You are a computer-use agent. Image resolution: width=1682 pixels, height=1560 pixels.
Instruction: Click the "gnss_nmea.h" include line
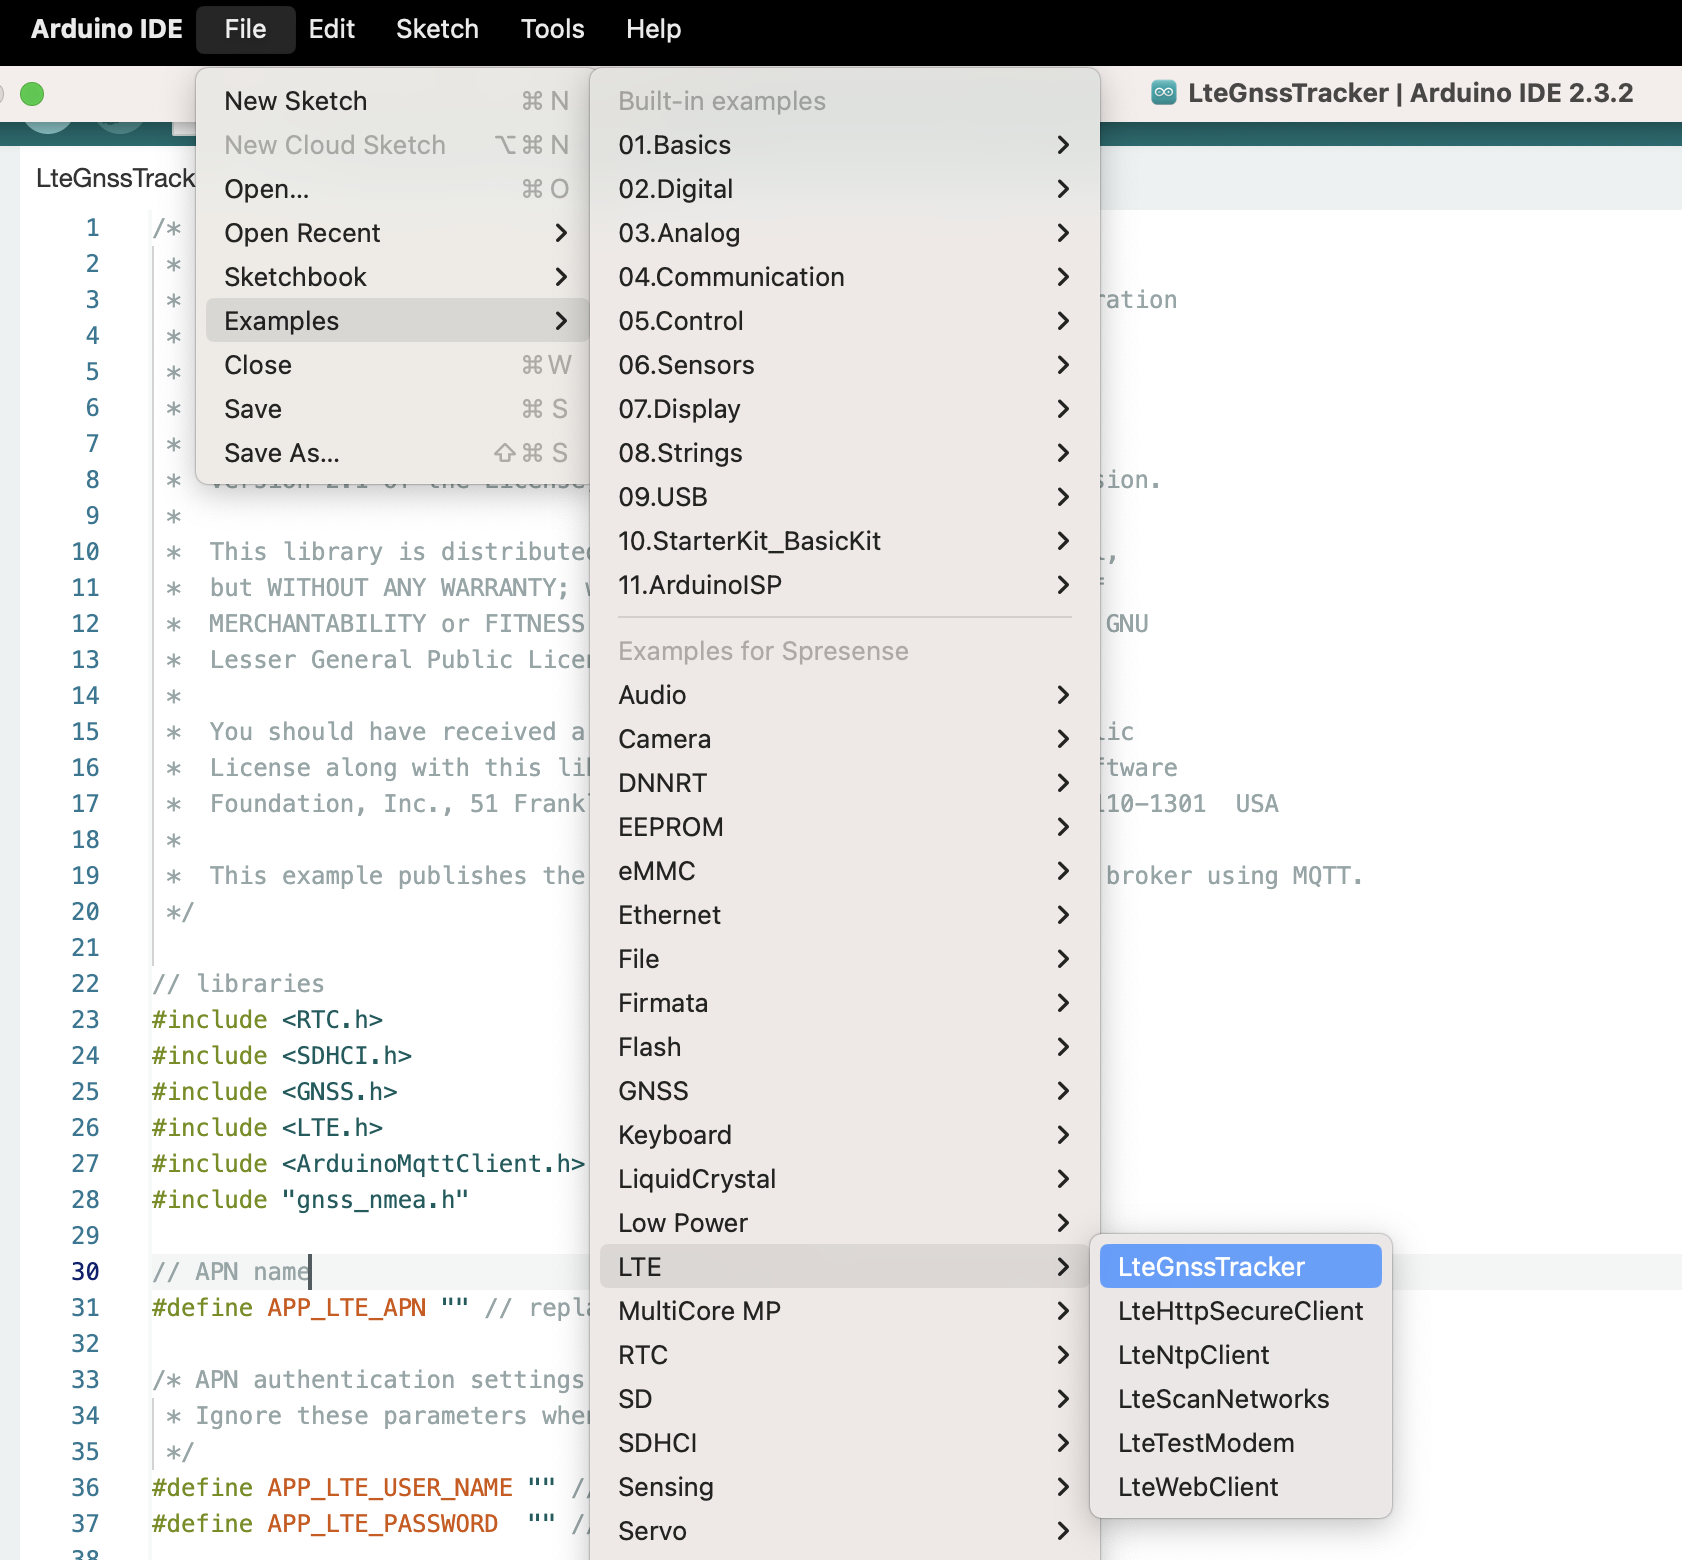[310, 1200]
